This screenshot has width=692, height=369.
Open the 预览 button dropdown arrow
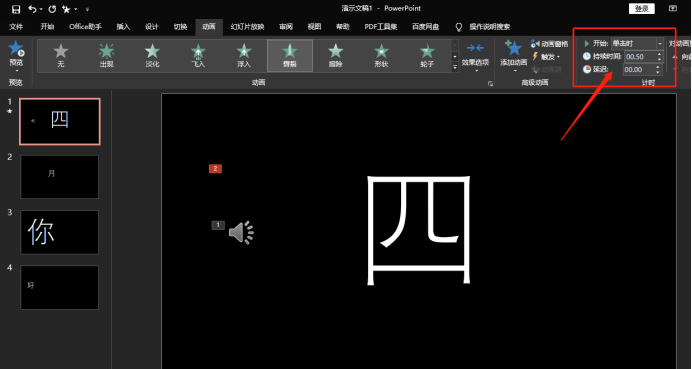click(x=16, y=71)
